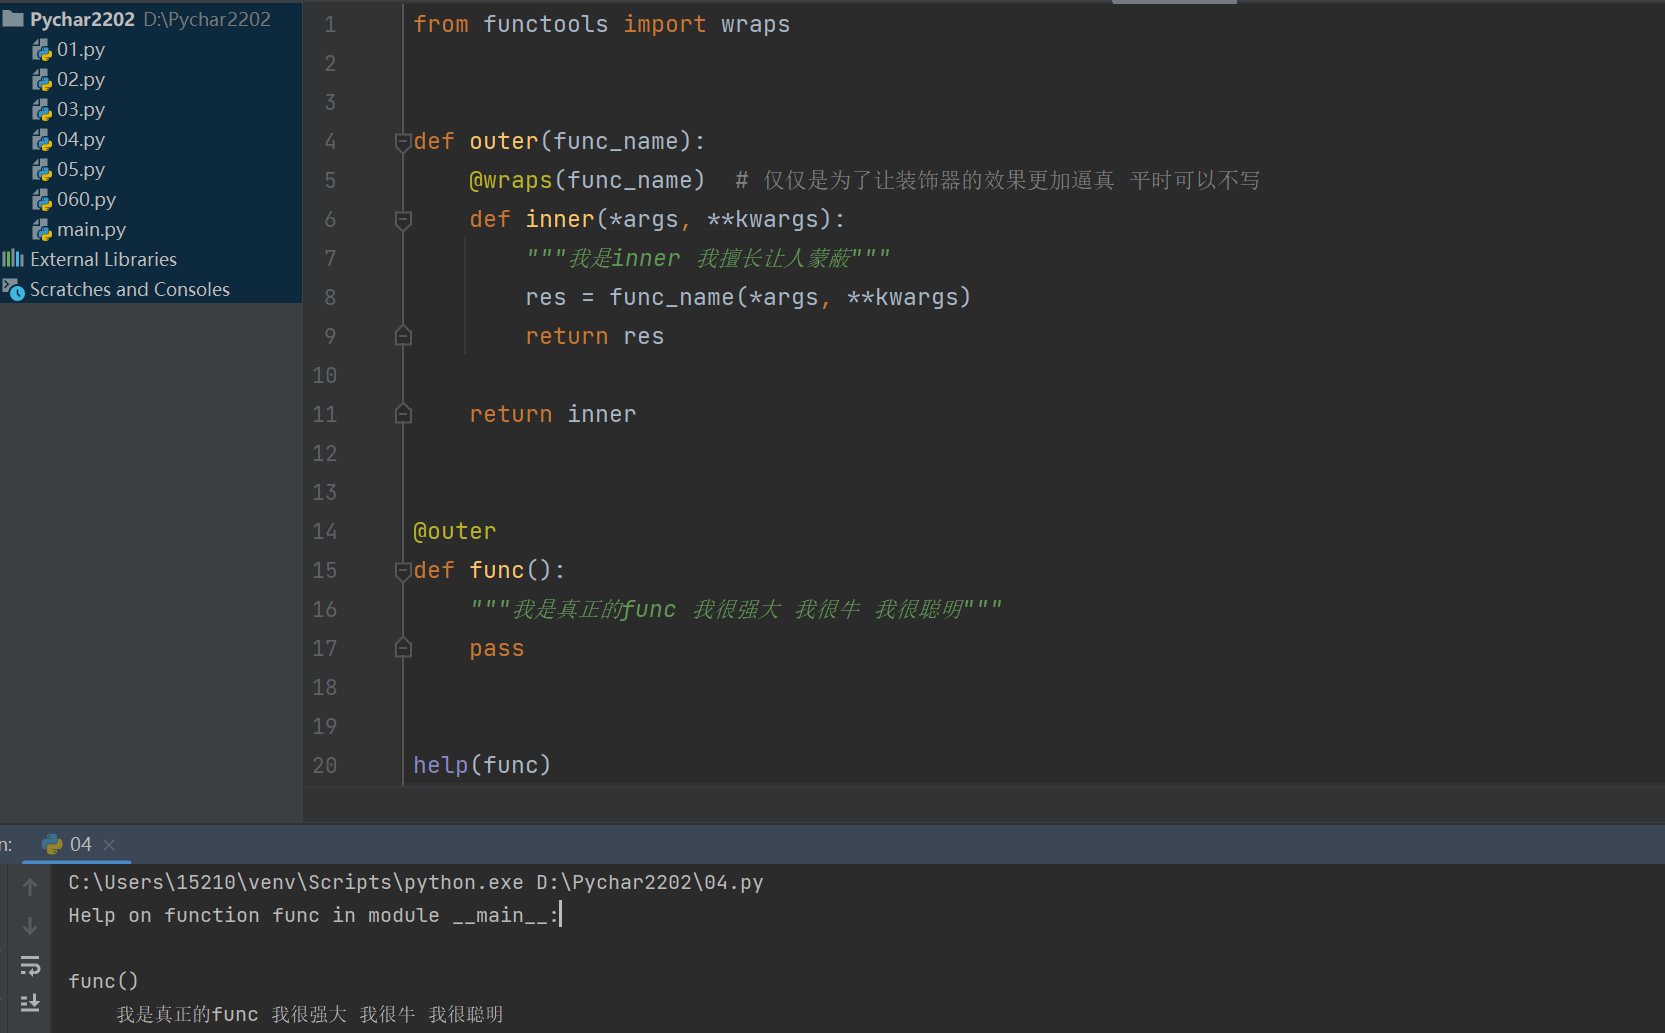Viewport: 1665px width, 1033px height.
Task: Close the 04 run tab
Action: point(109,845)
